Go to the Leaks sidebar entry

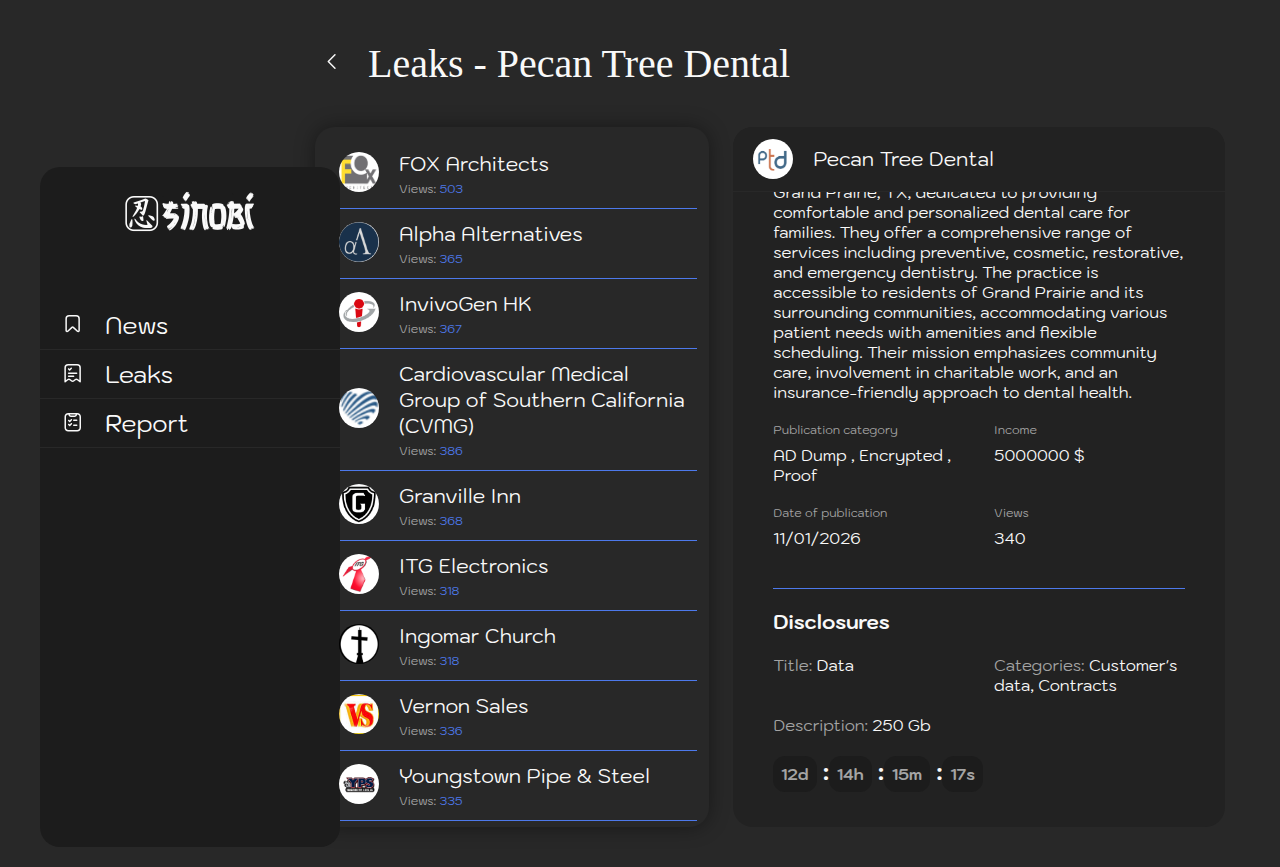(139, 375)
